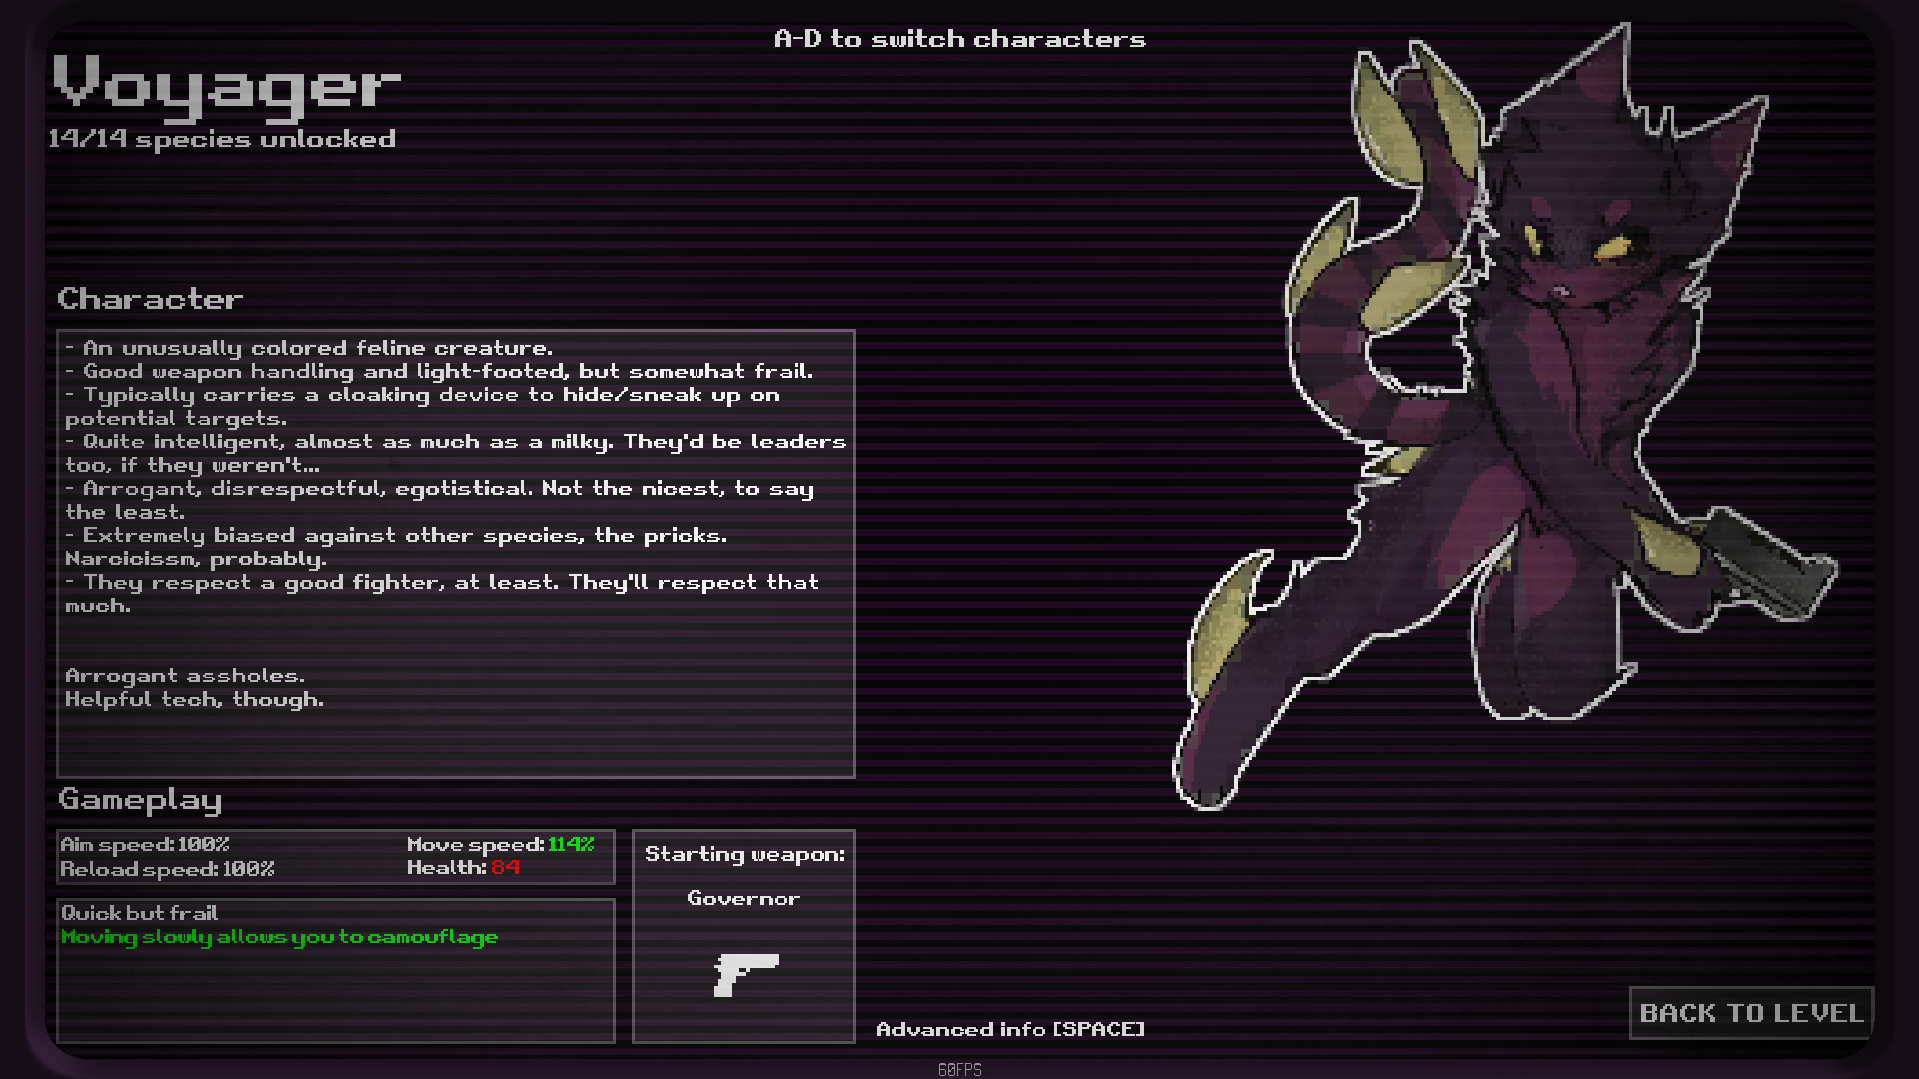
Task: Click the 'Reload speed: 100%' stat
Action: 167,869
